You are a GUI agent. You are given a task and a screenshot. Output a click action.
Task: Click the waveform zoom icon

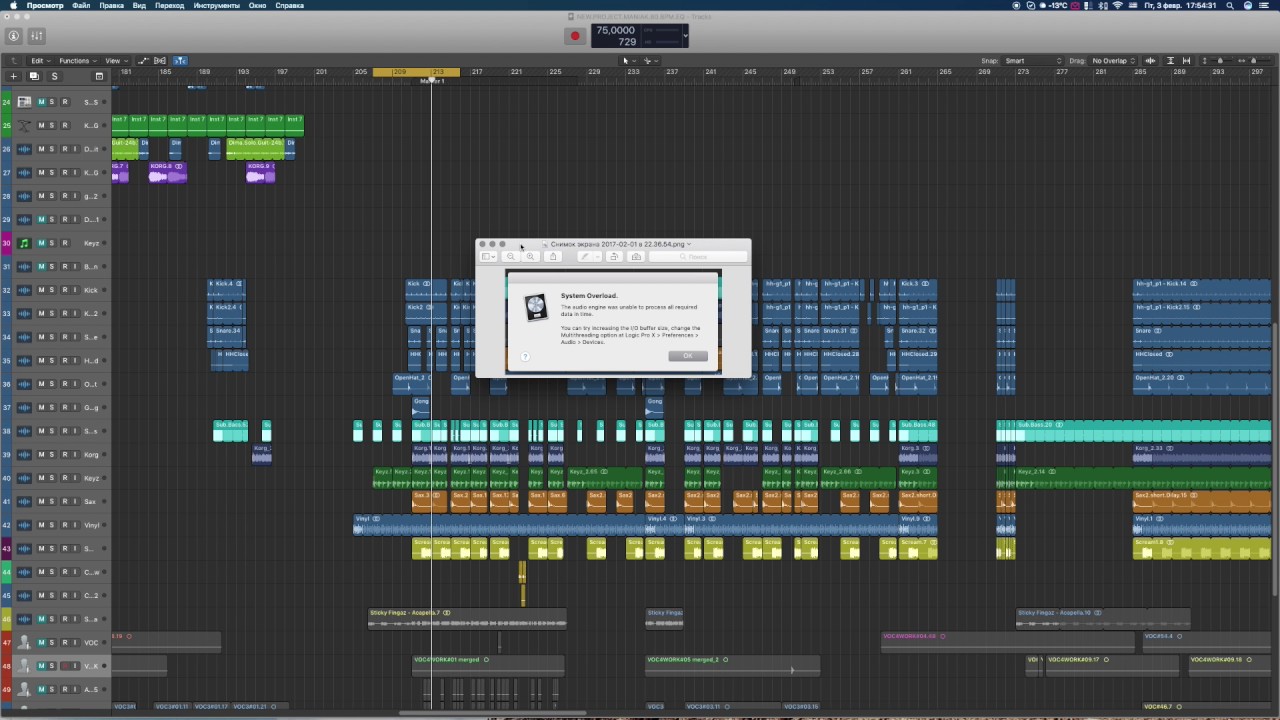click(x=1150, y=61)
